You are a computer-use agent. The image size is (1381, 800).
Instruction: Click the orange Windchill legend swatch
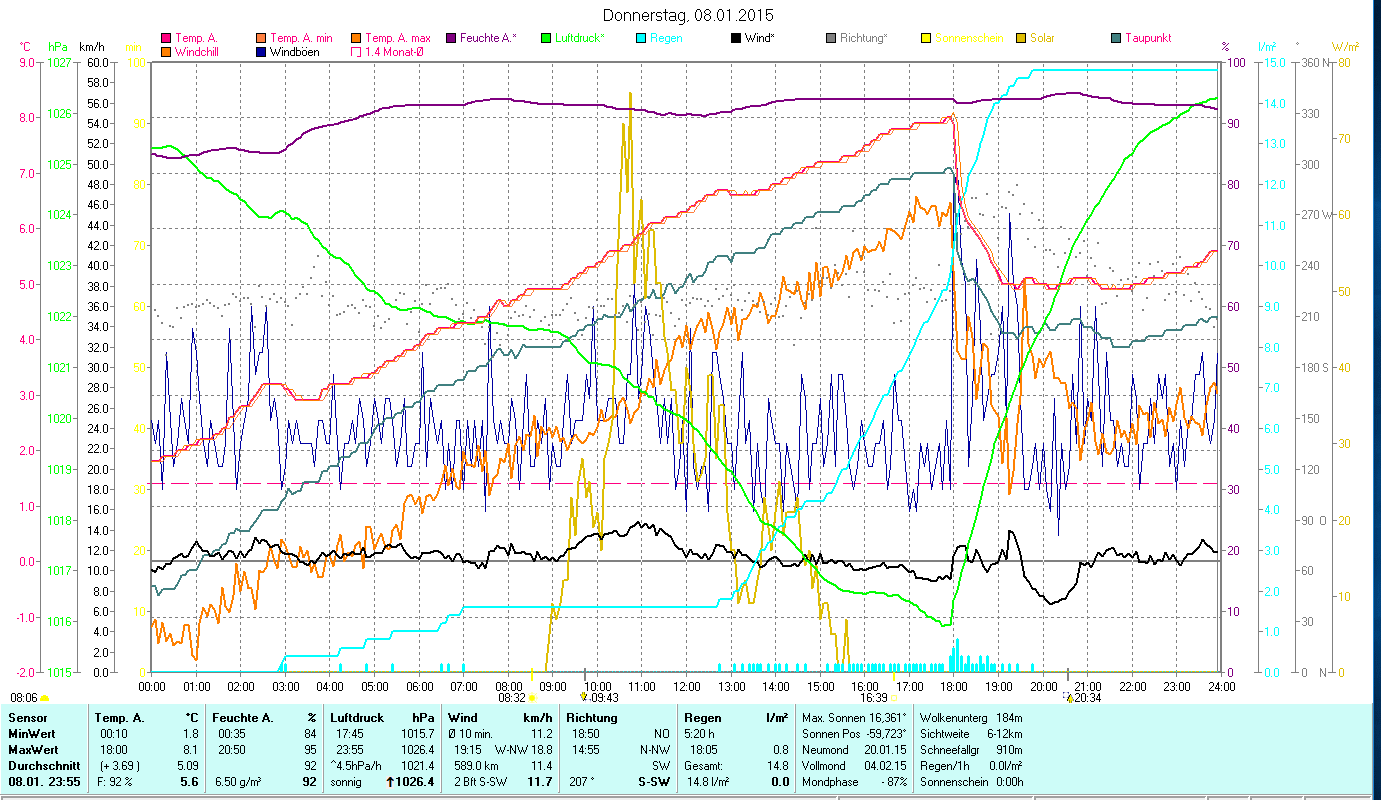166,51
